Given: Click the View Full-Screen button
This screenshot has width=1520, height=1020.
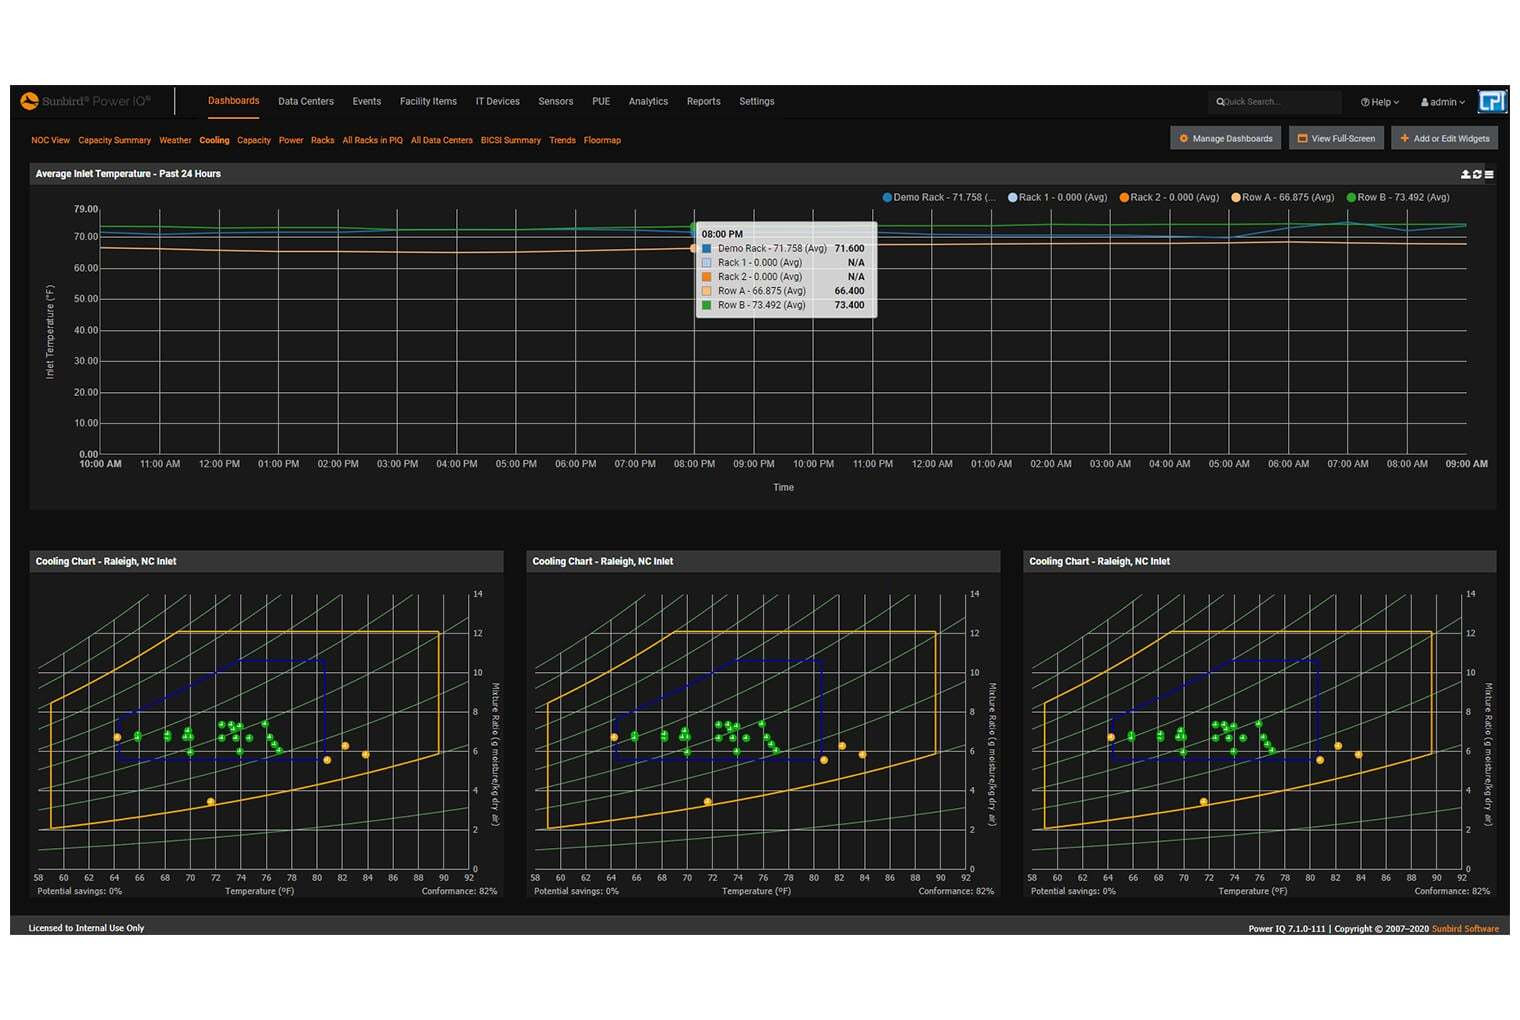Looking at the screenshot, I should pos(1336,139).
